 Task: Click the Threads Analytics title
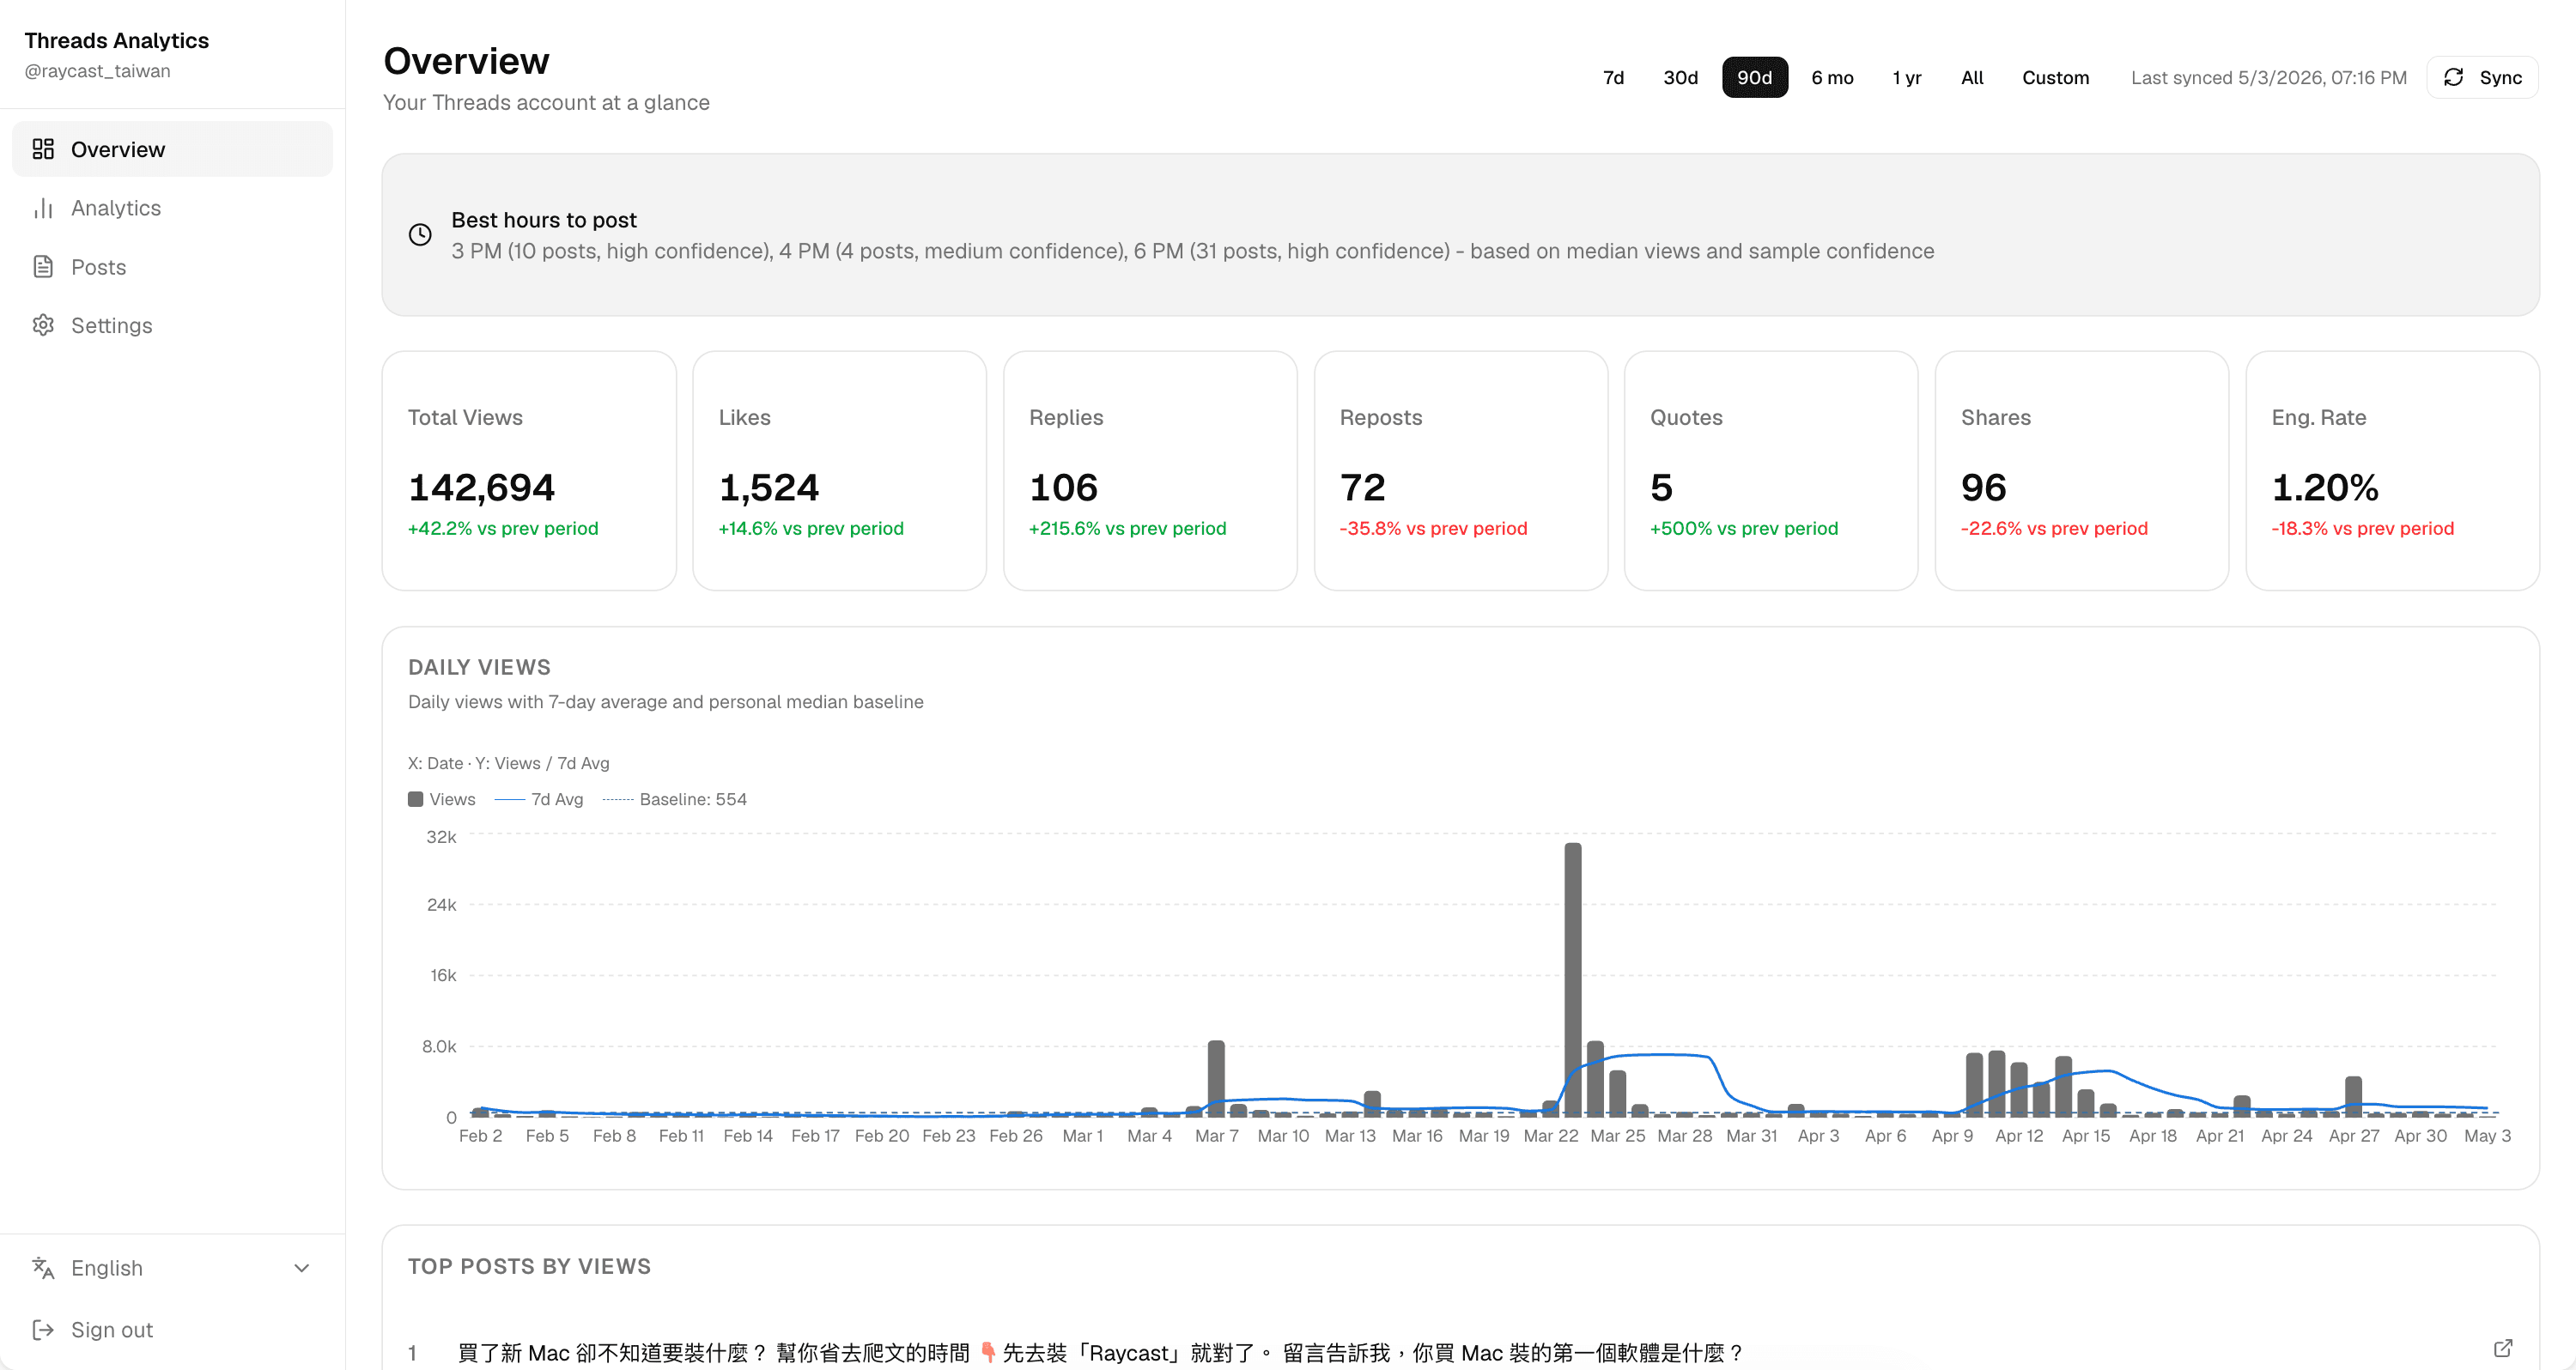116,40
